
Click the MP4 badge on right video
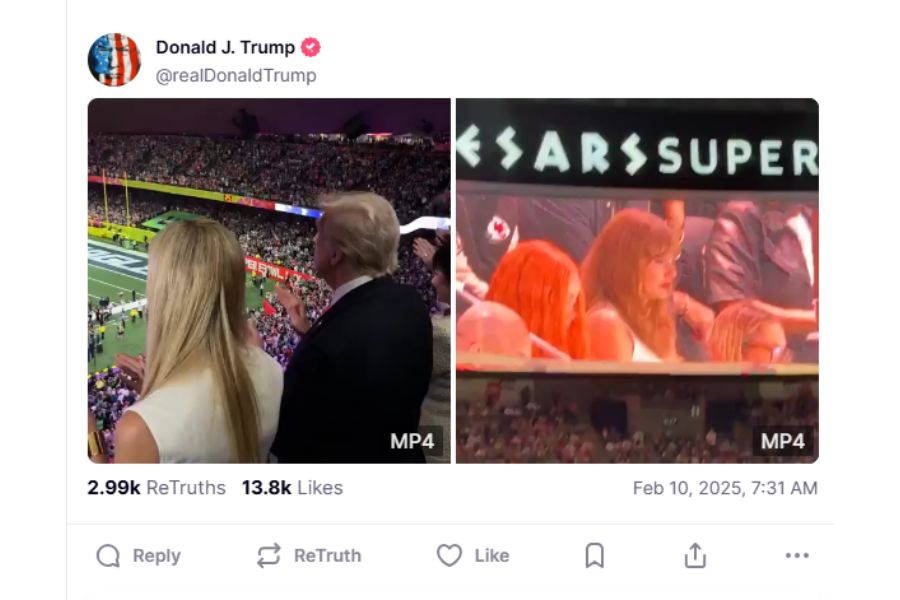tap(783, 441)
